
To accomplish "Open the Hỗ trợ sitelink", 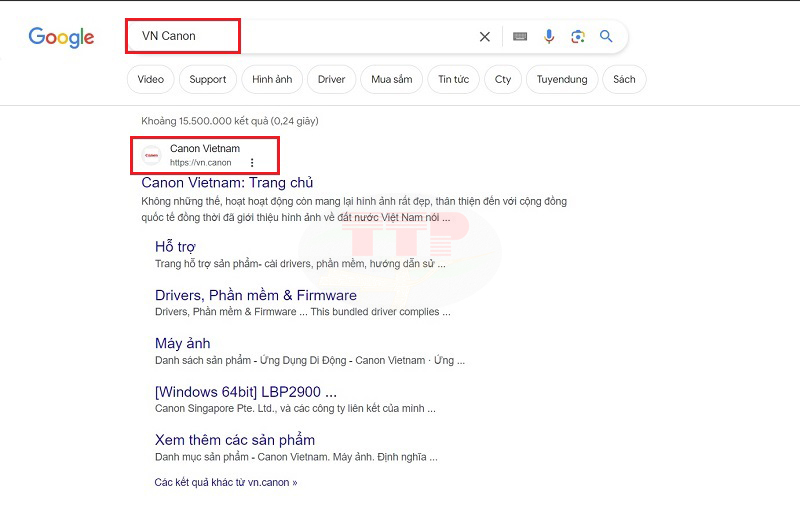I will (x=175, y=246).
